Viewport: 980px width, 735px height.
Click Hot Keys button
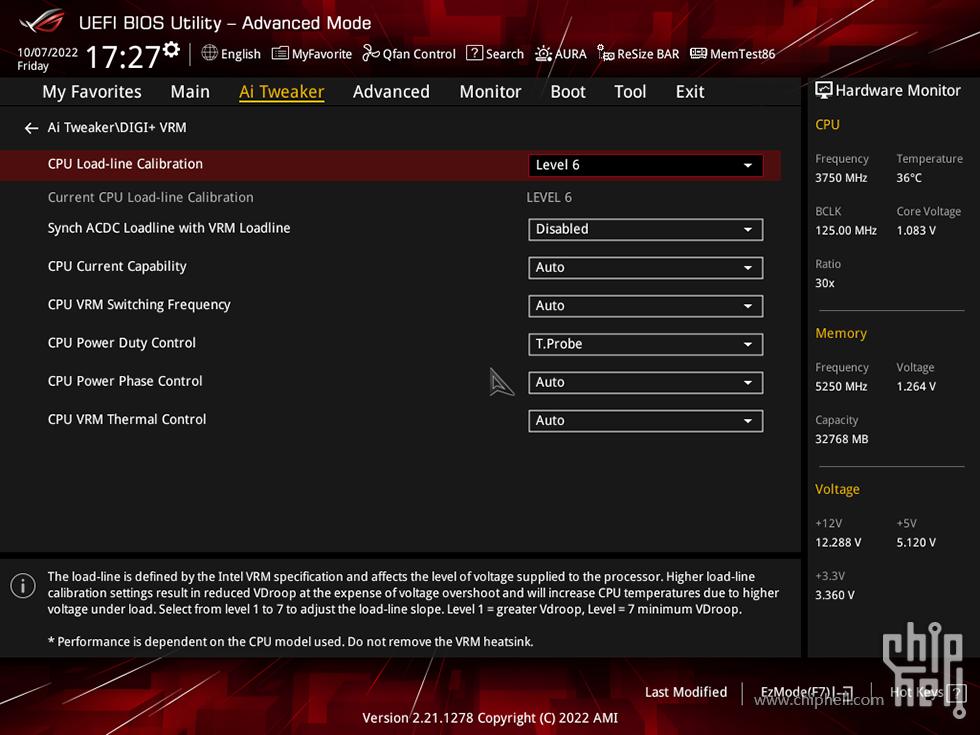pyautogui.click(x=916, y=692)
